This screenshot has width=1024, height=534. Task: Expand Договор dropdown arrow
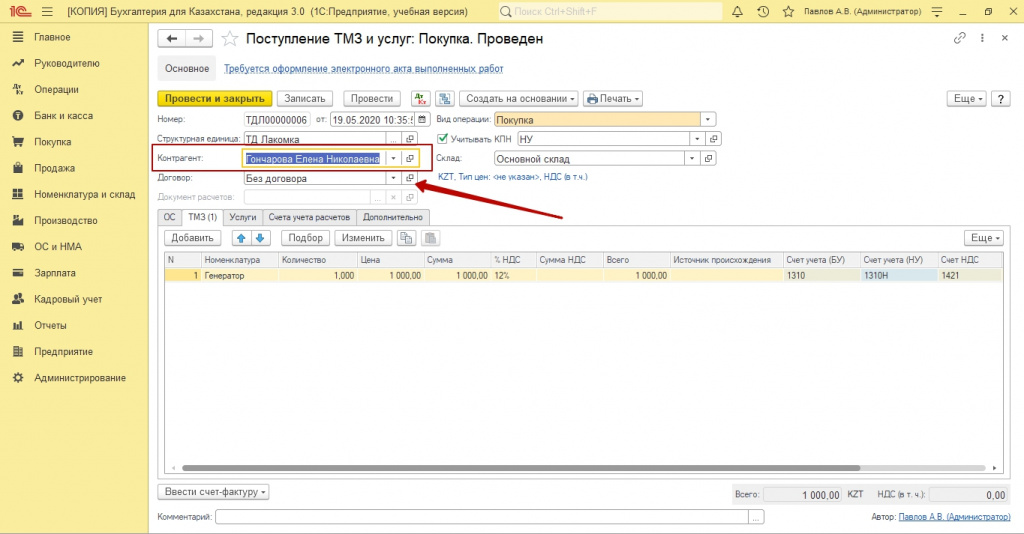pyautogui.click(x=393, y=178)
